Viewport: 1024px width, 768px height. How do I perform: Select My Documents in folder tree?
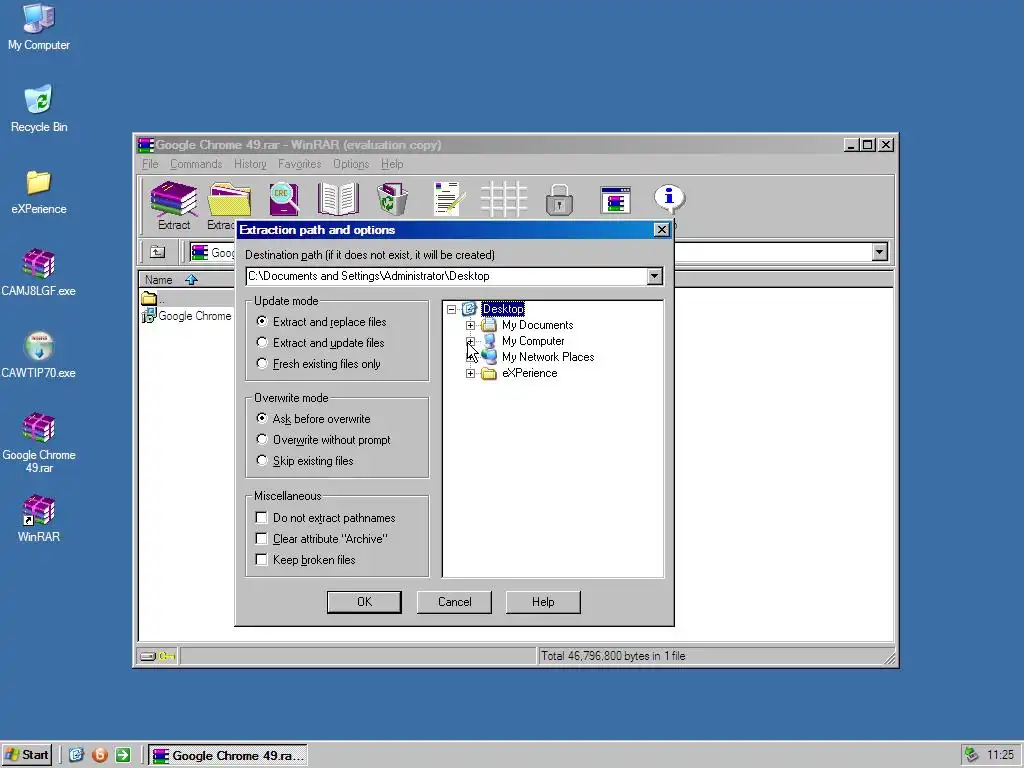click(x=537, y=325)
